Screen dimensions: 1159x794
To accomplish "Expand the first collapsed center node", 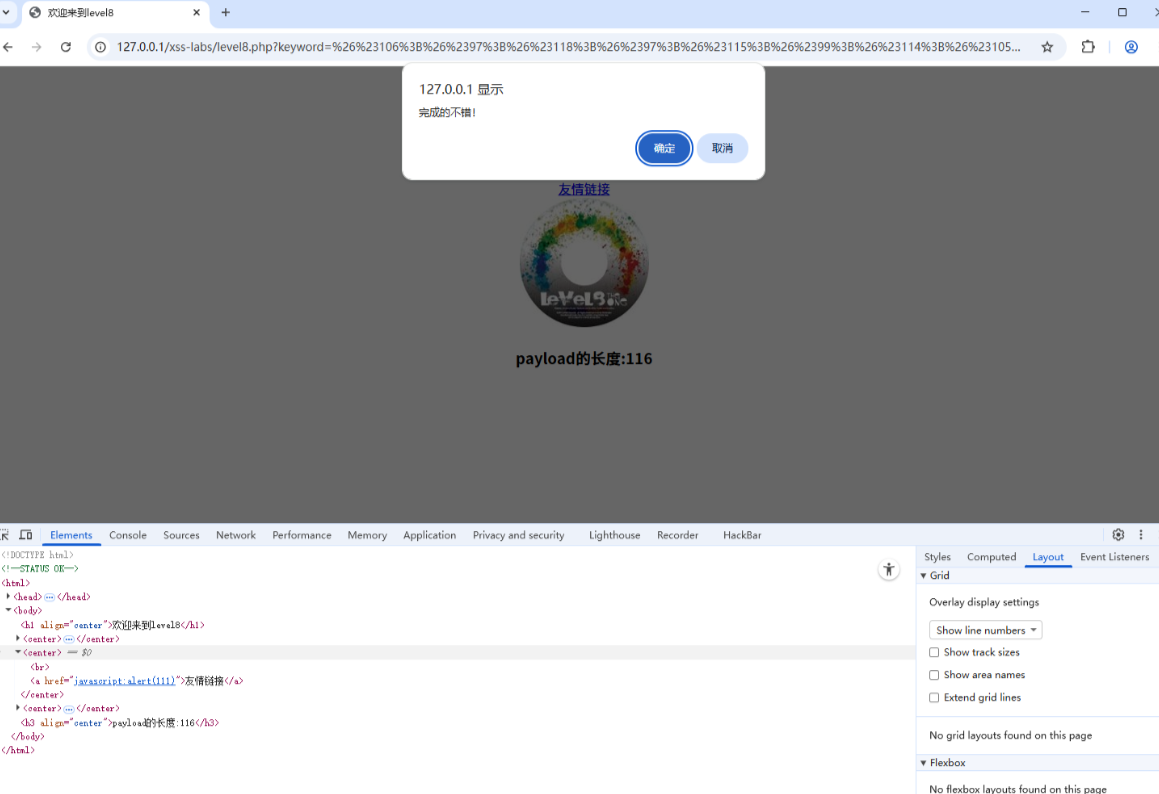I will coord(18,638).
